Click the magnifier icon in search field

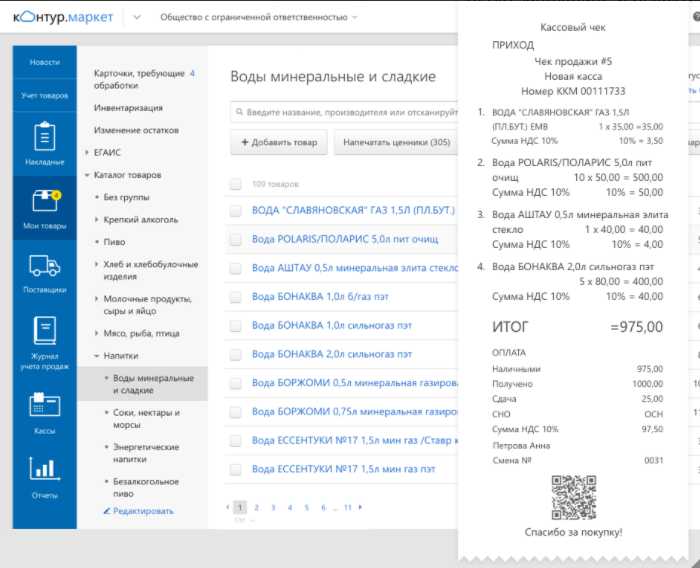coord(239,112)
